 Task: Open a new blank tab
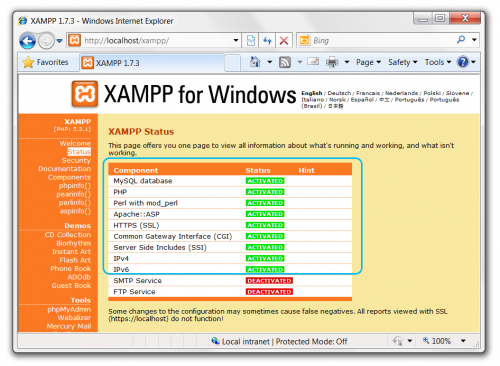pyautogui.click(x=232, y=62)
